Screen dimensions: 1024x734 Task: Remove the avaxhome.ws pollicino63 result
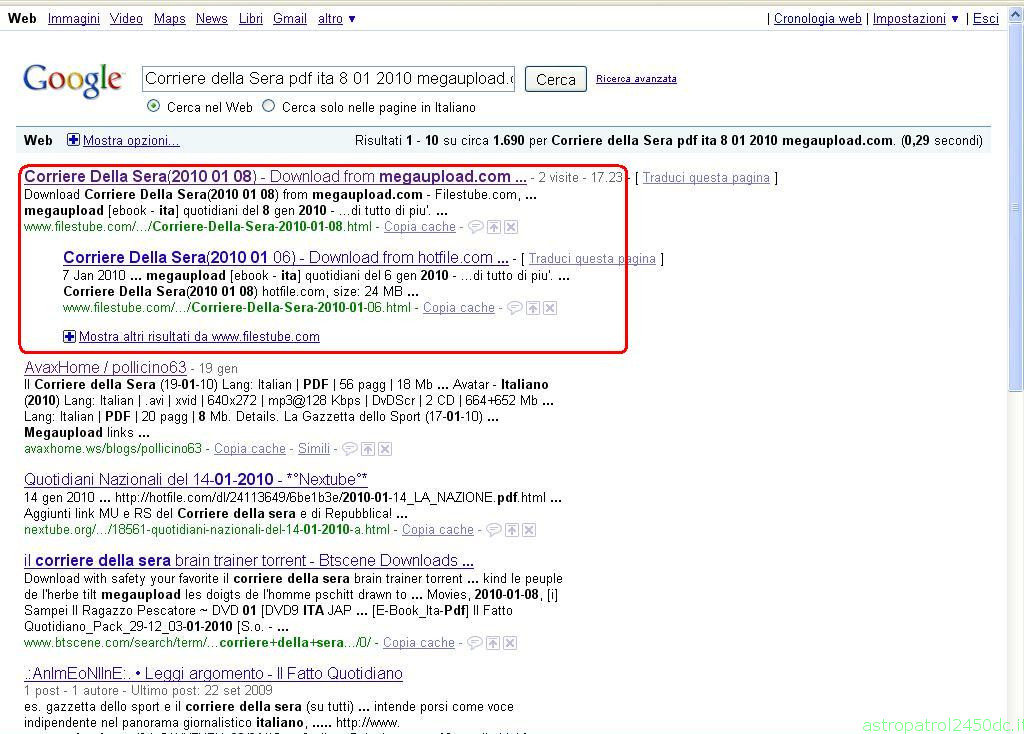(385, 449)
